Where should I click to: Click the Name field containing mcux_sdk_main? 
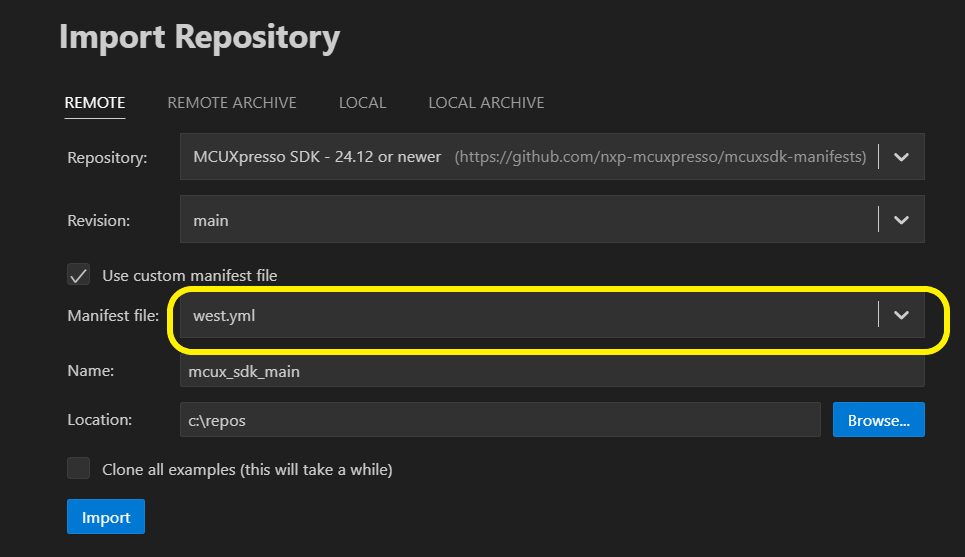(550, 371)
